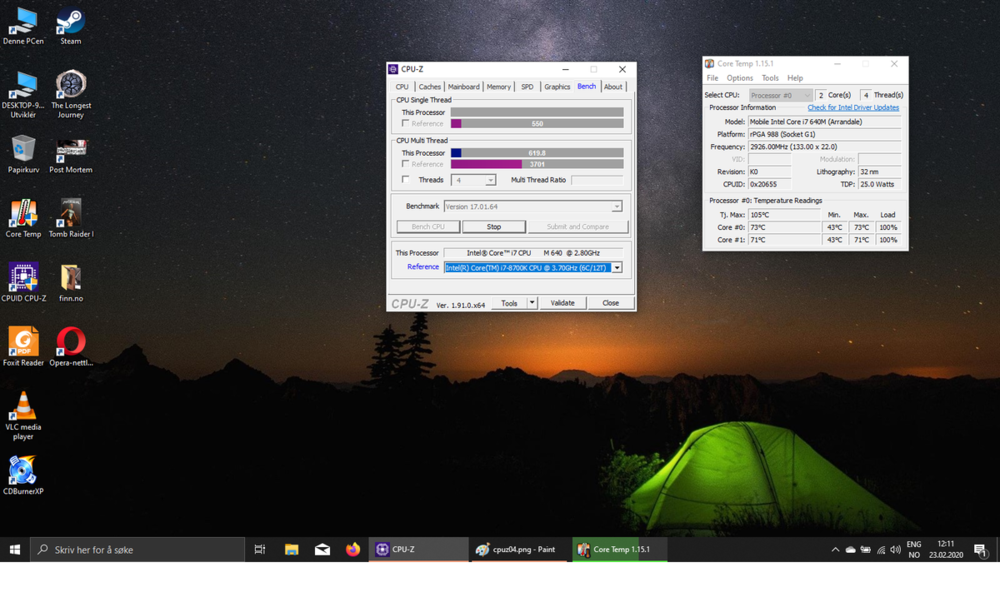Screen dimensions: 1000x607
Task: Open the Opera browser desktop shortcut
Action: pos(71,347)
